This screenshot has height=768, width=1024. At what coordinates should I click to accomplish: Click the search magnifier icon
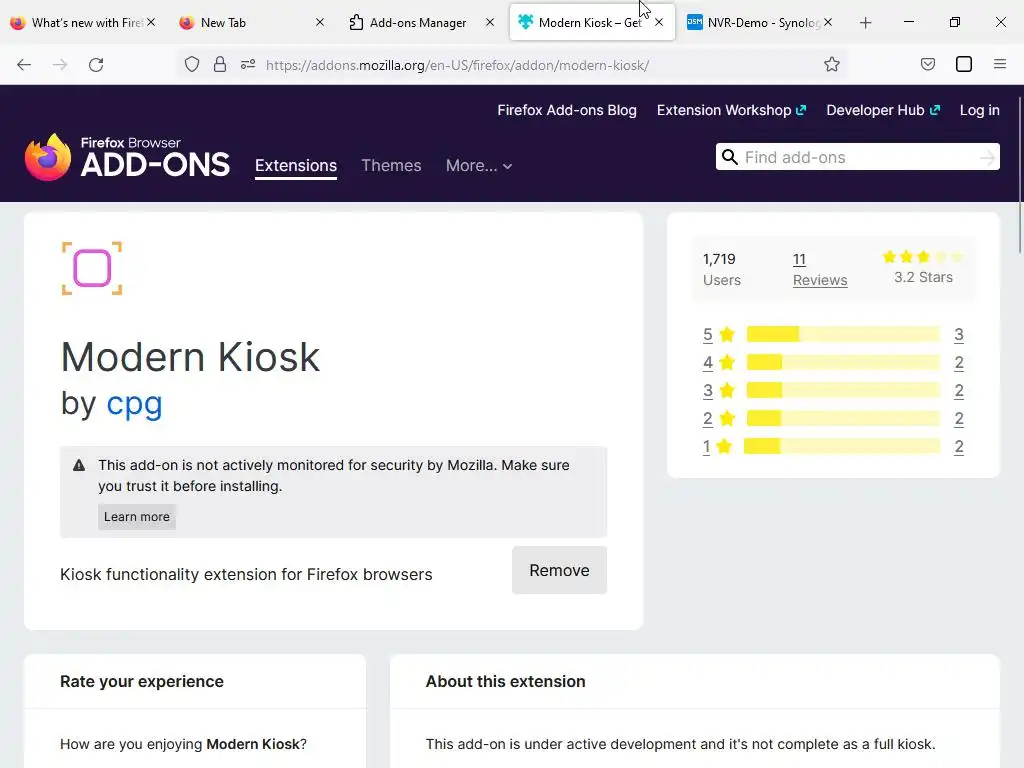tap(730, 157)
